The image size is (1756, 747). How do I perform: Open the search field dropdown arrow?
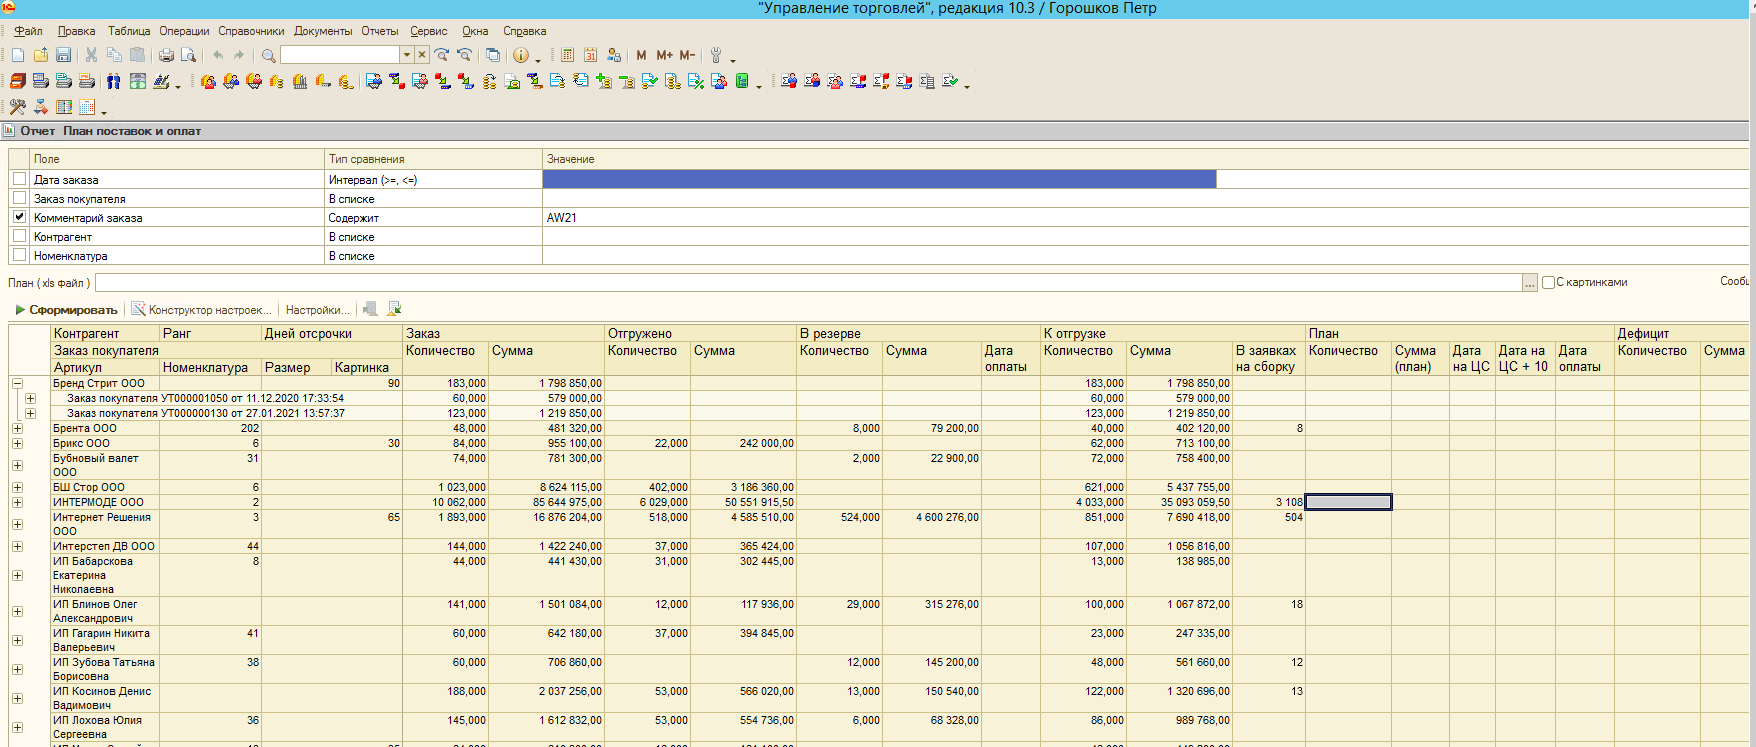coord(406,55)
